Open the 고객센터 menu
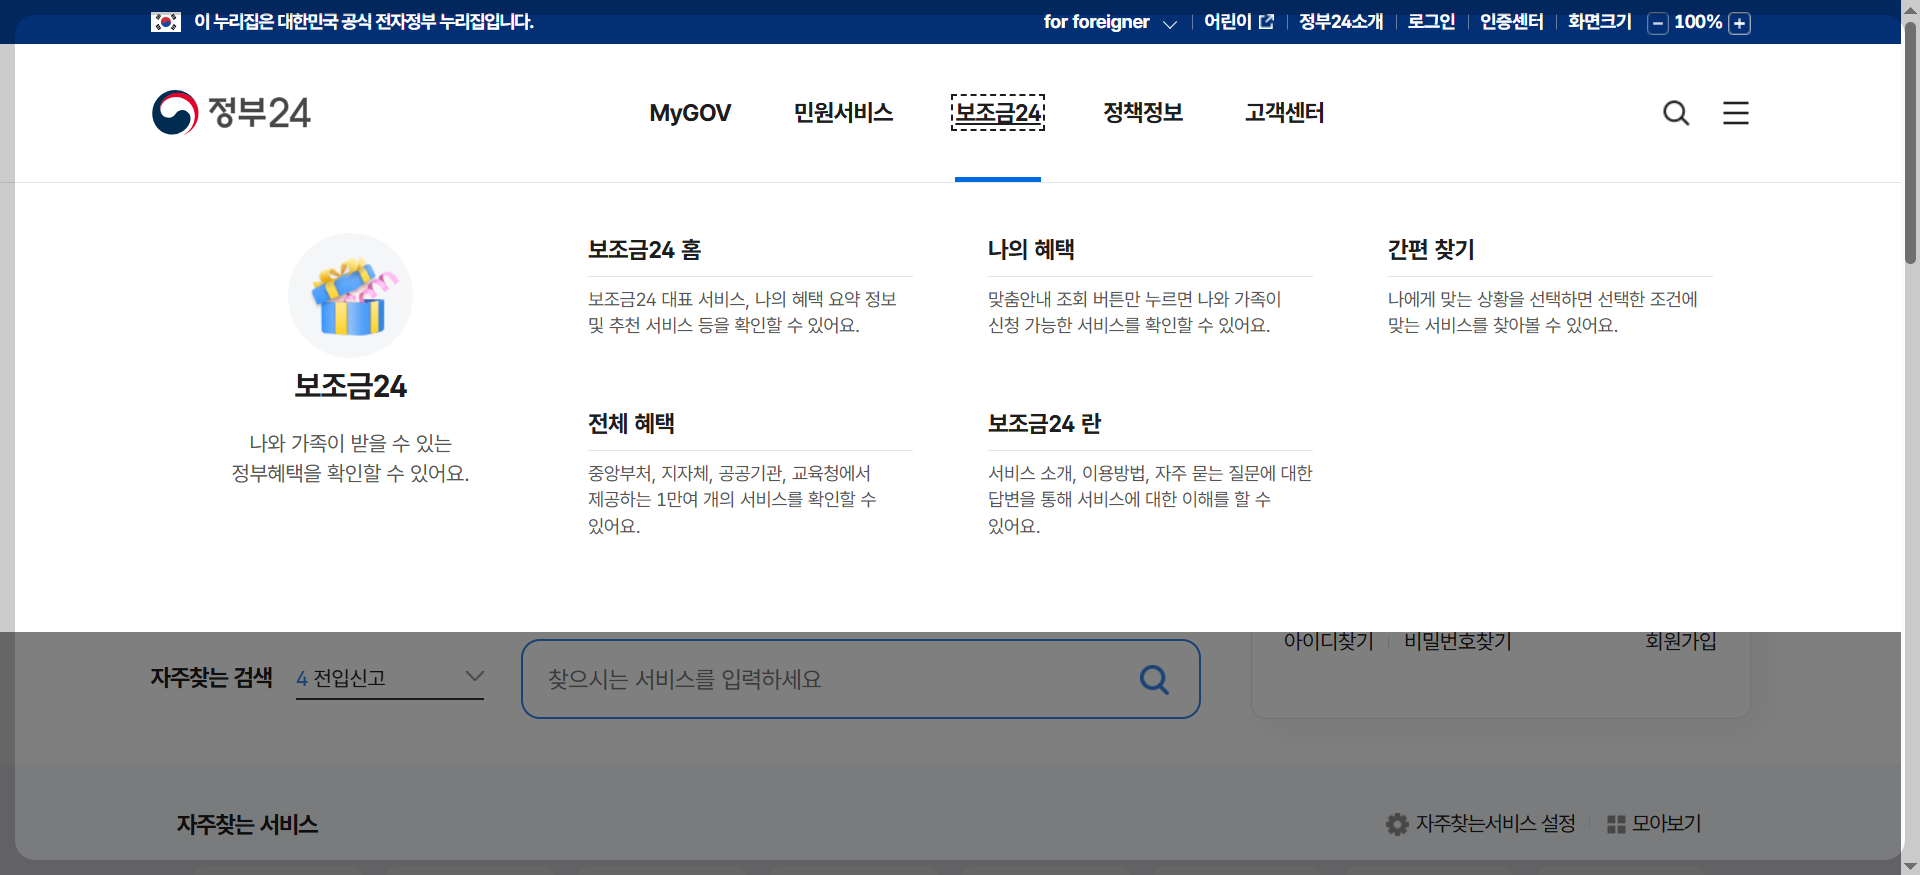This screenshot has width=1920, height=875. coord(1285,113)
